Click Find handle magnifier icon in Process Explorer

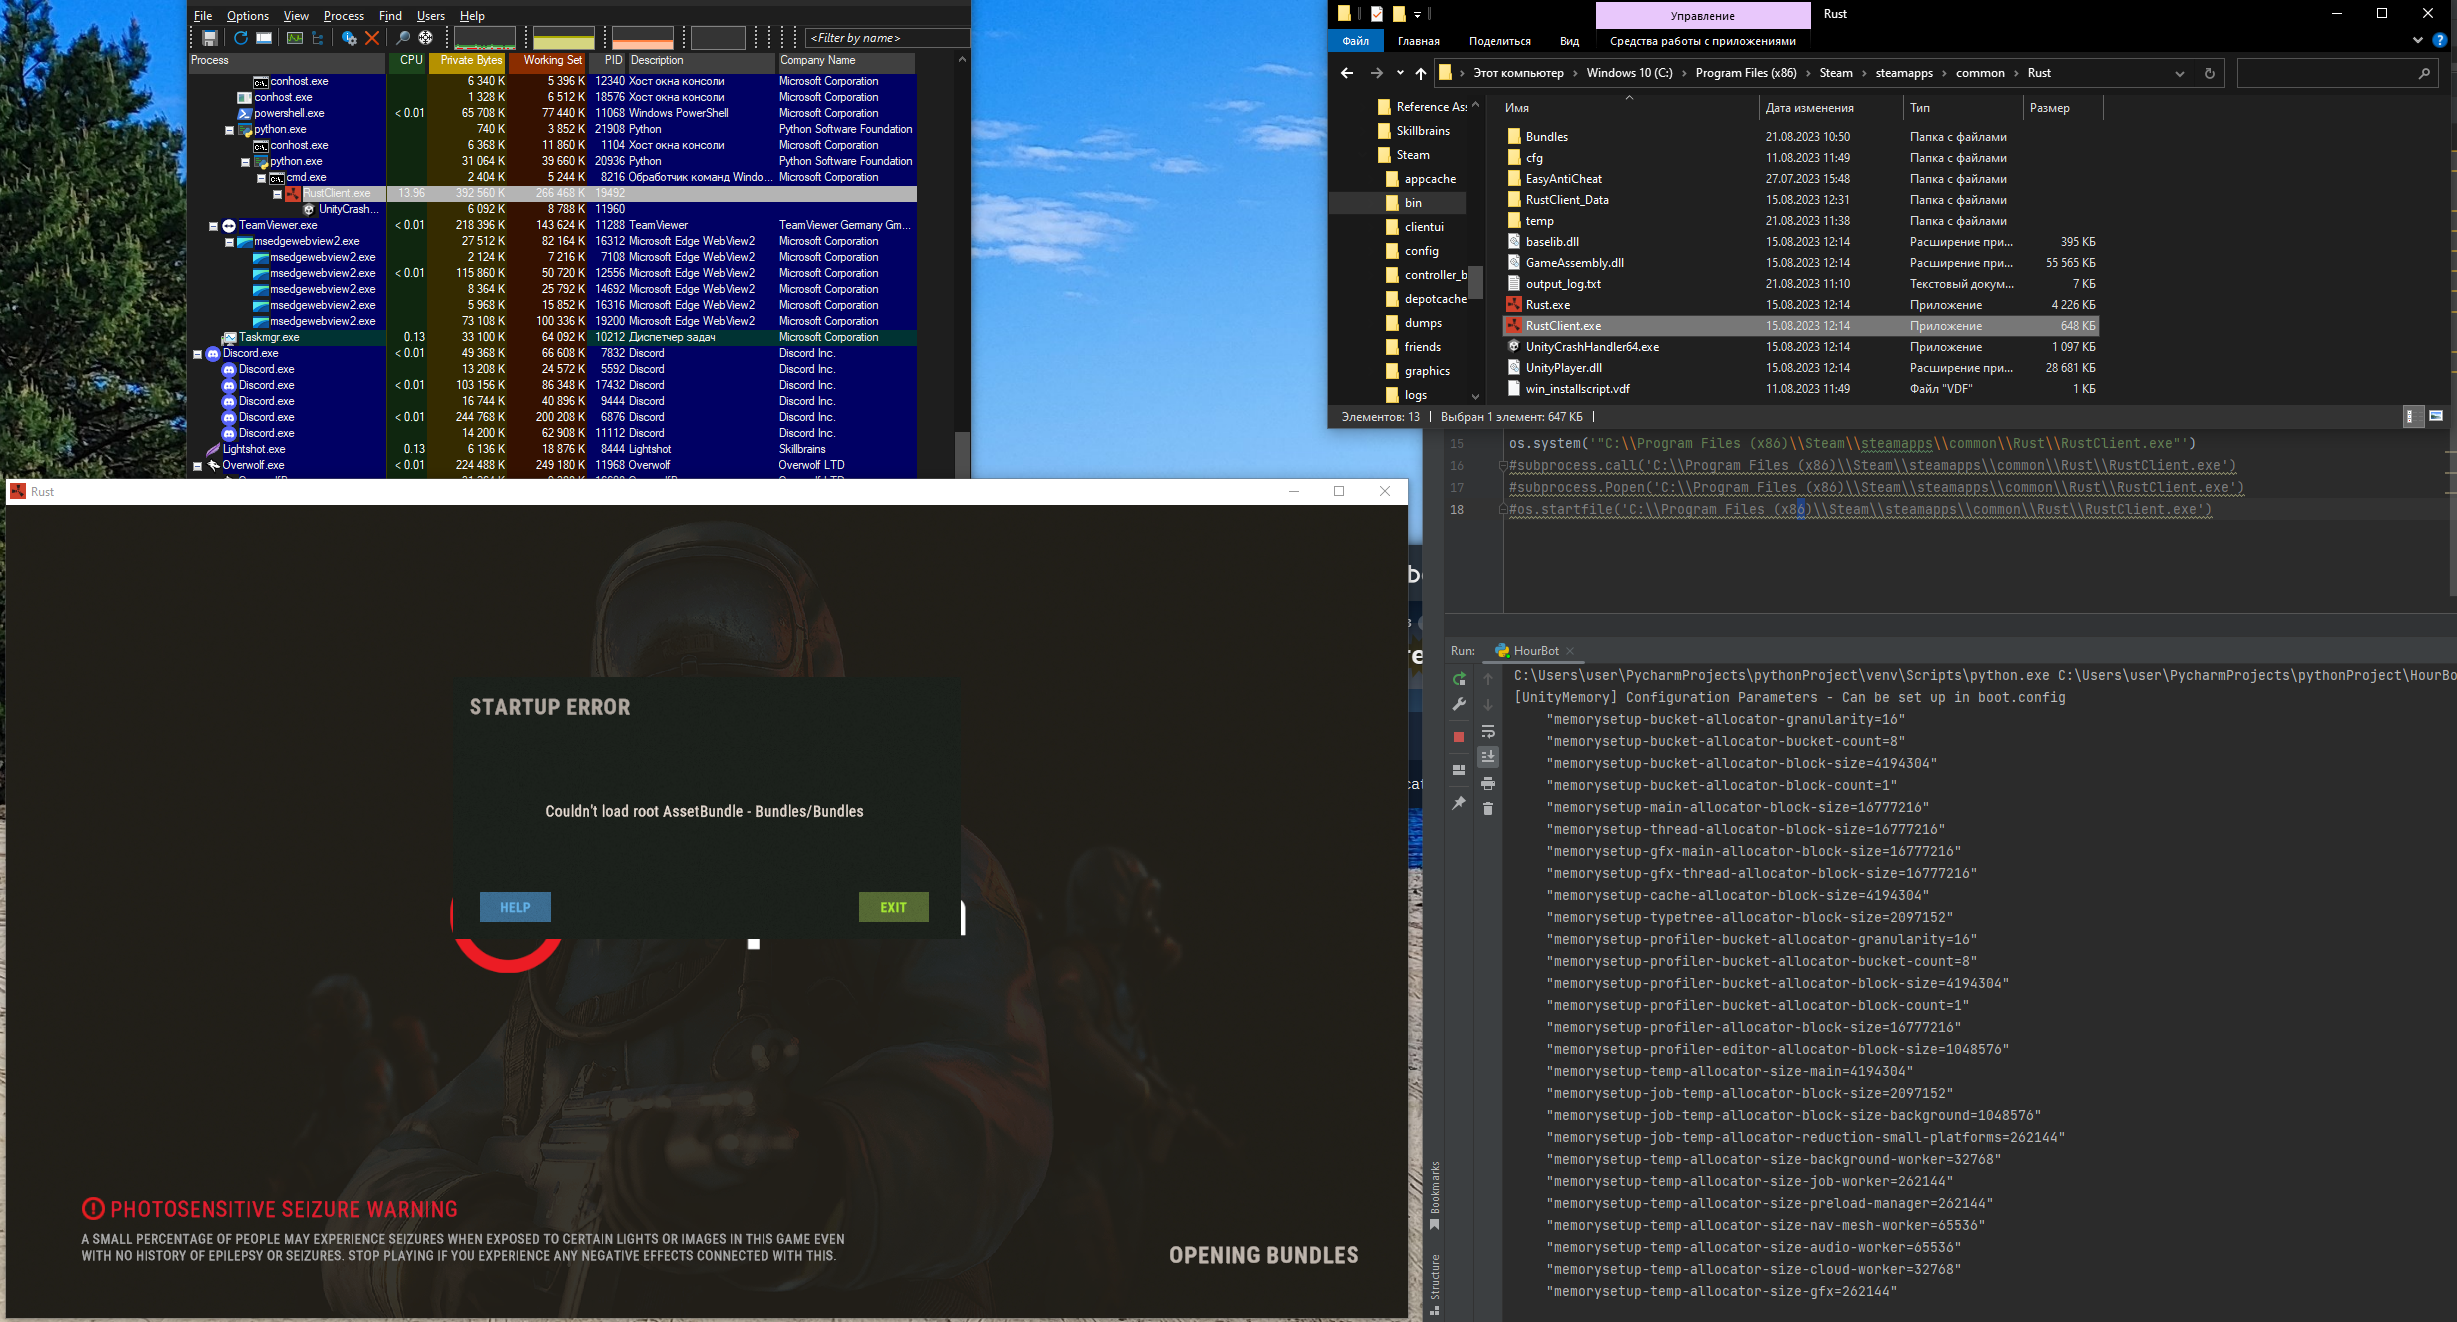[402, 38]
